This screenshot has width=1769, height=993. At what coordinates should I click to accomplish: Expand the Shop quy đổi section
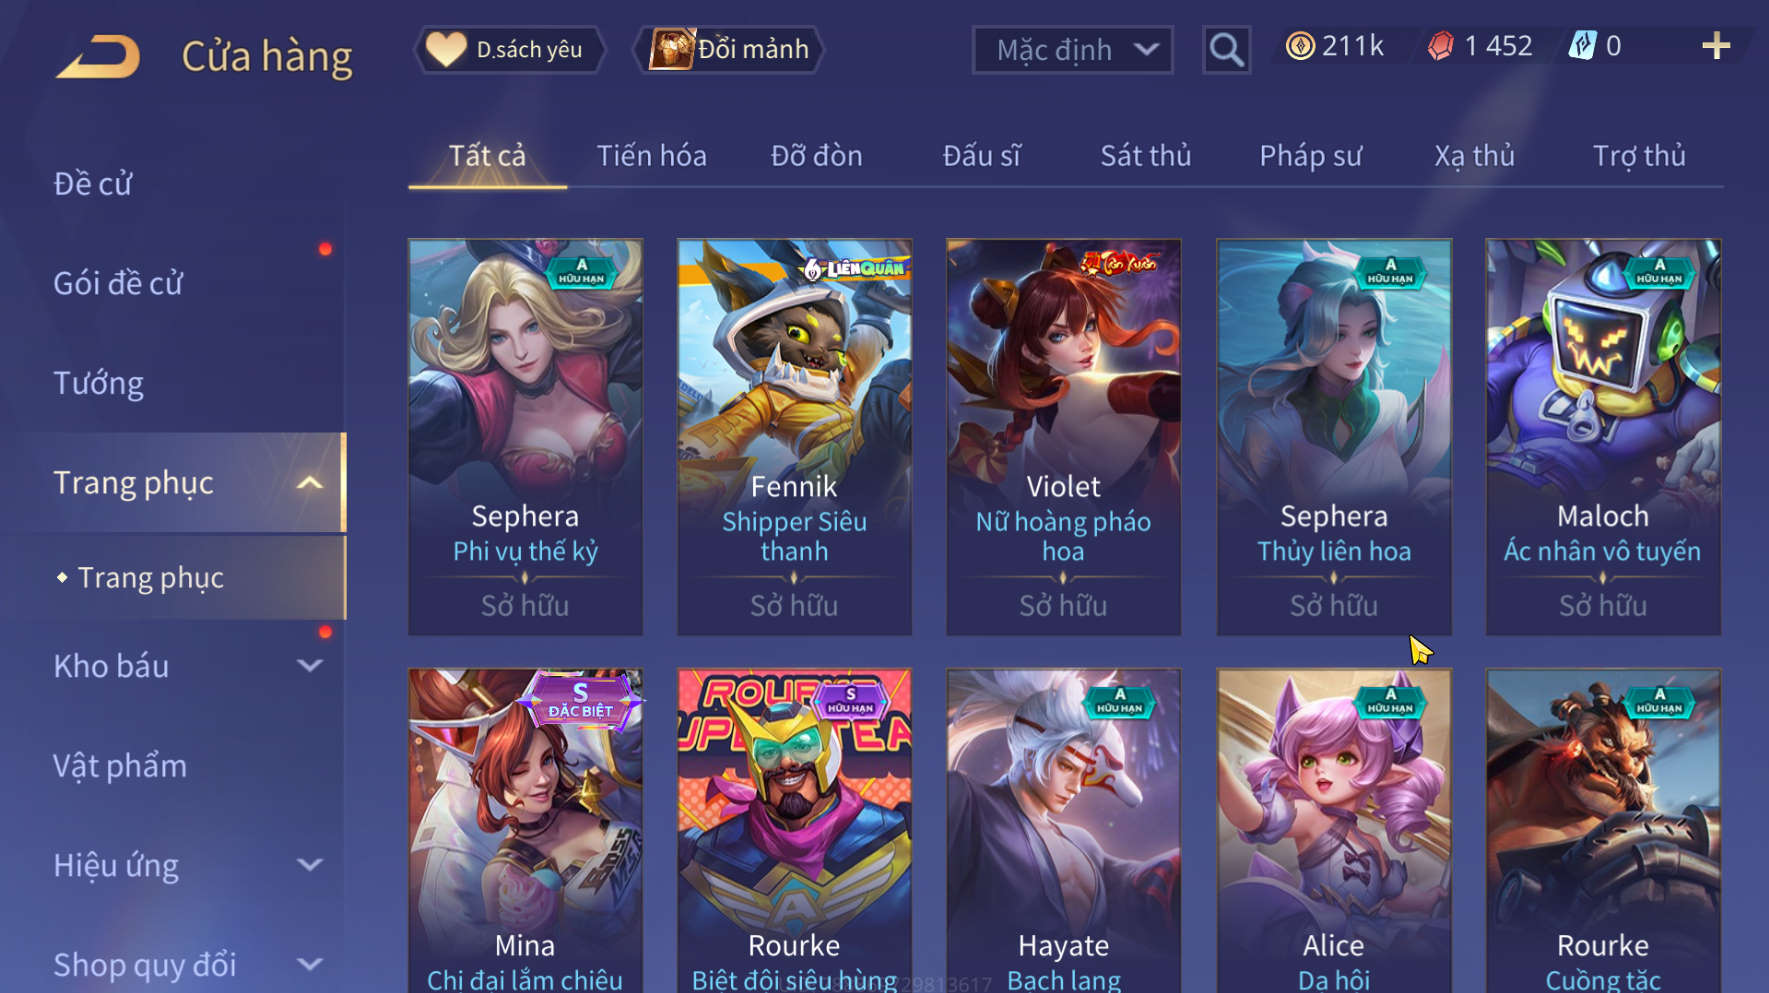[310, 965]
